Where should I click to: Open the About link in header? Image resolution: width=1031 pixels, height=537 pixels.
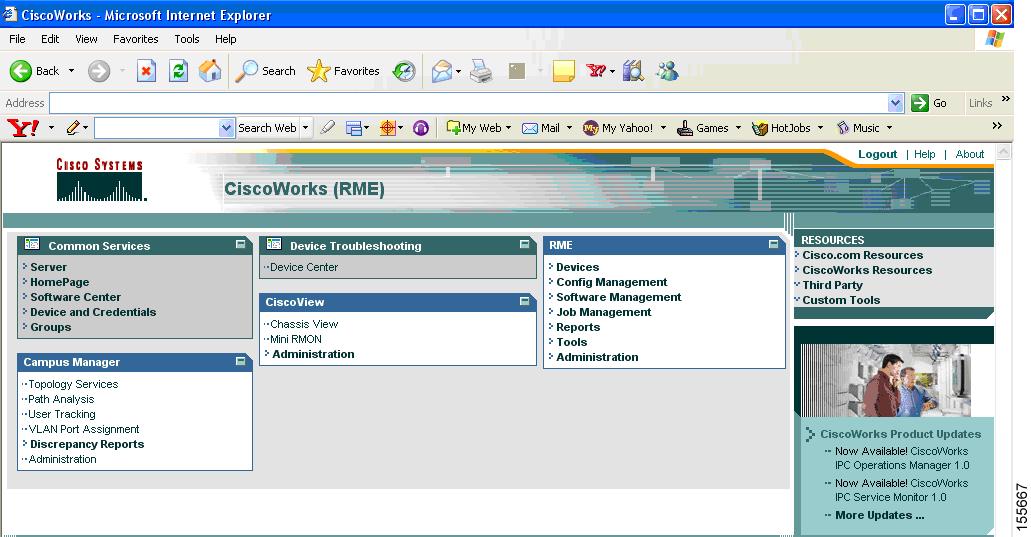[x=970, y=154]
